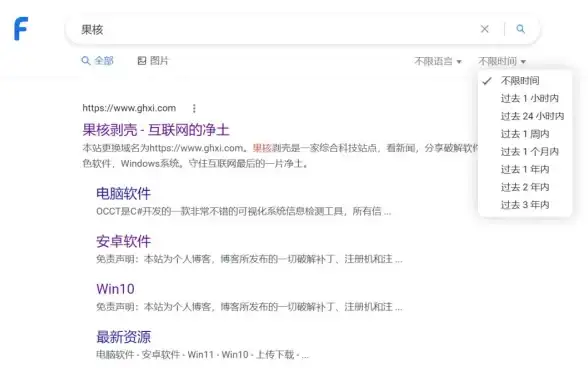Open the 电脑软件 sitelink
The width and height of the screenshot is (588, 368).
[x=123, y=194]
